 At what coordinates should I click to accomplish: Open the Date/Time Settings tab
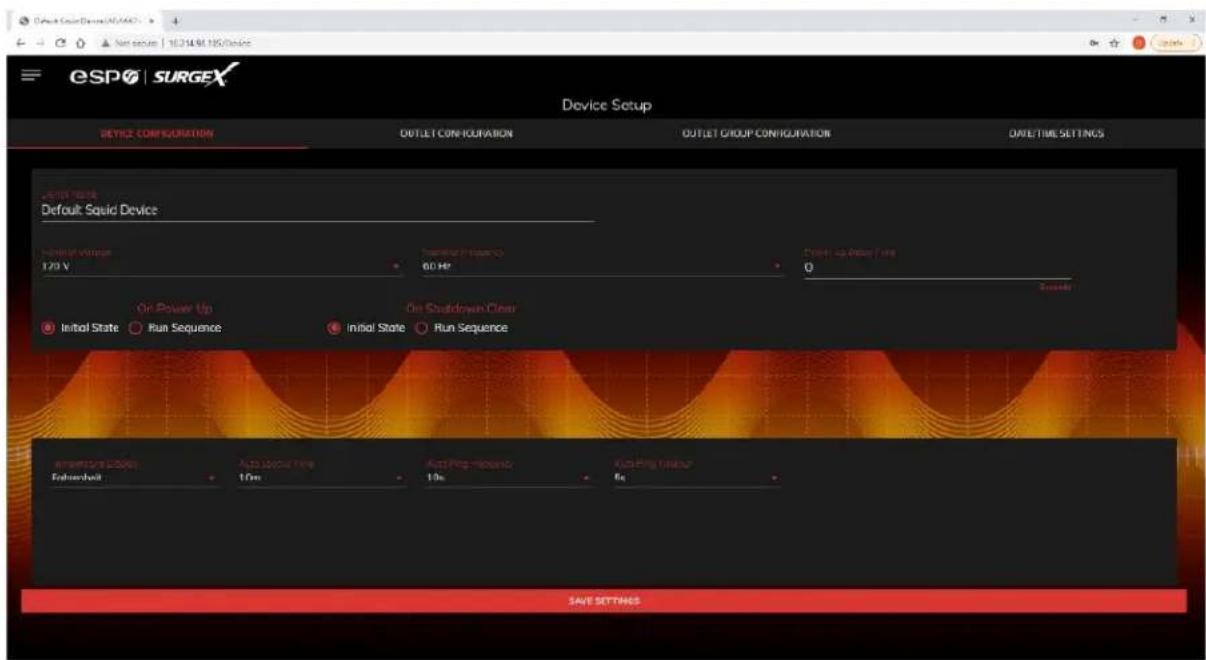(x=1056, y=133)
